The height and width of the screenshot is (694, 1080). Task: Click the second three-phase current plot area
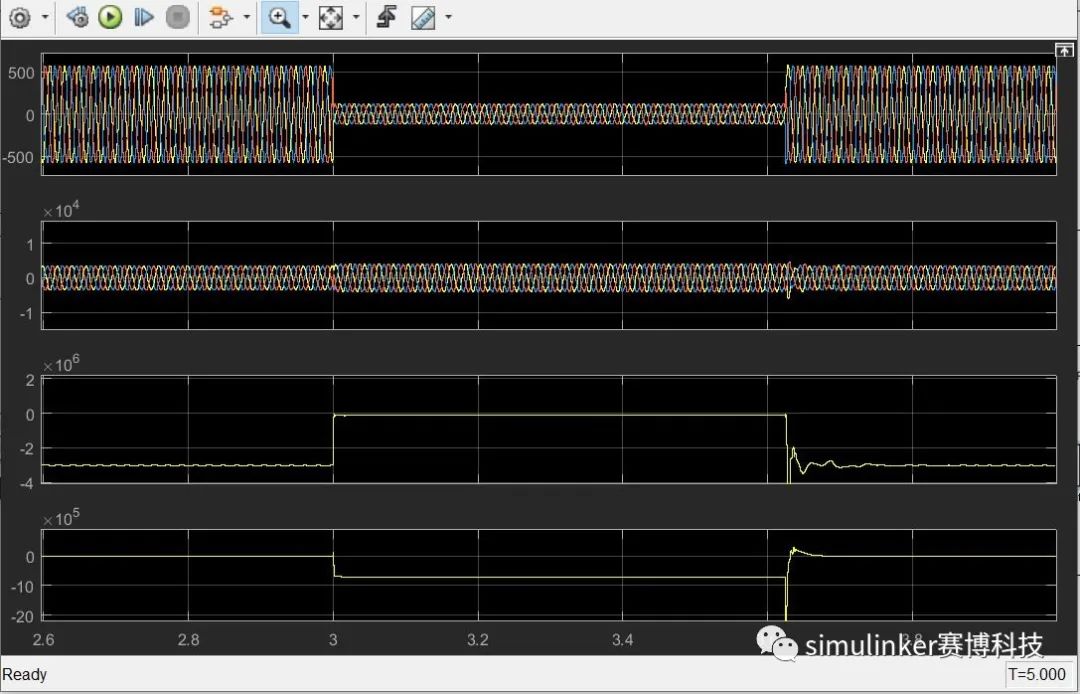pos(549,275)
